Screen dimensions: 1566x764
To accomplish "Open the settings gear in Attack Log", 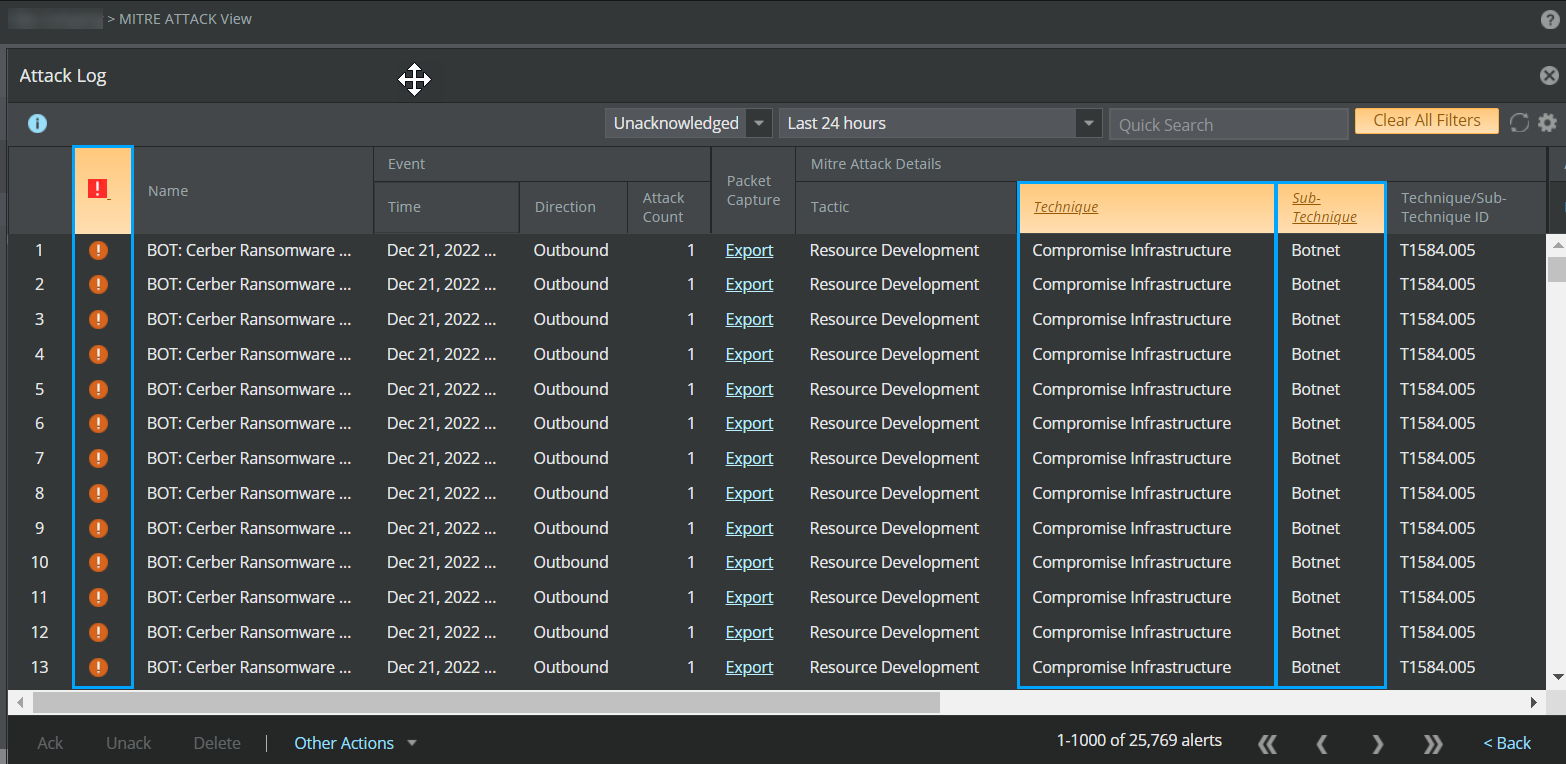I will pyautogui.click(x=1547, y=122).
